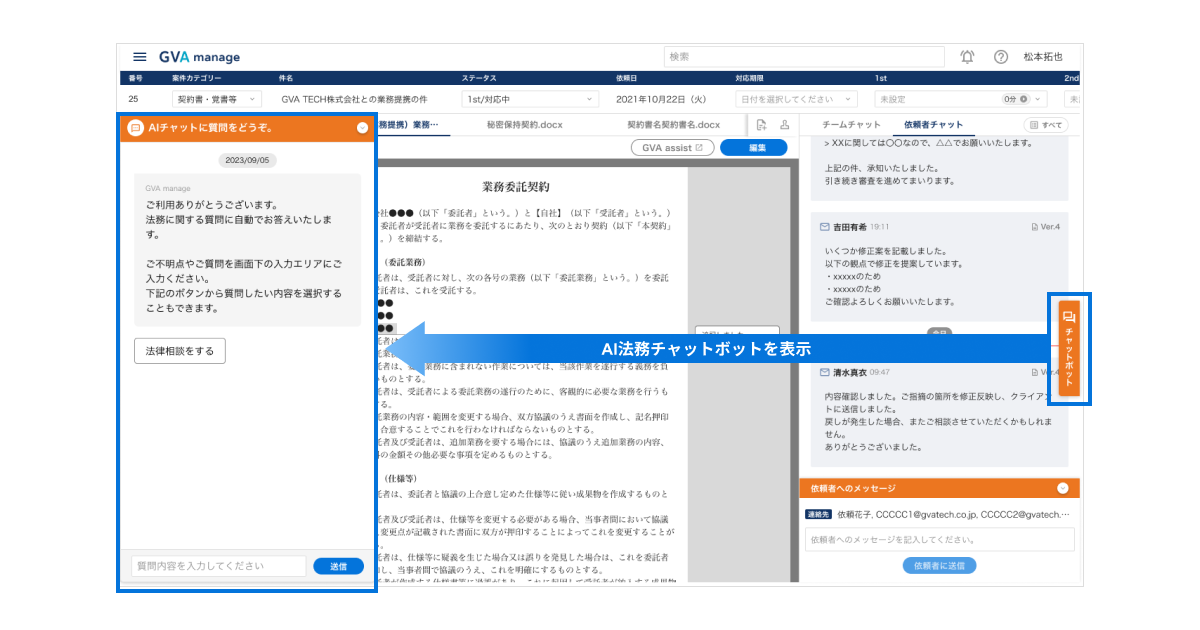The height and width of the screenshot is (630, 1200).
Task: Click the case number 25
Action: [x=134, y=99]
